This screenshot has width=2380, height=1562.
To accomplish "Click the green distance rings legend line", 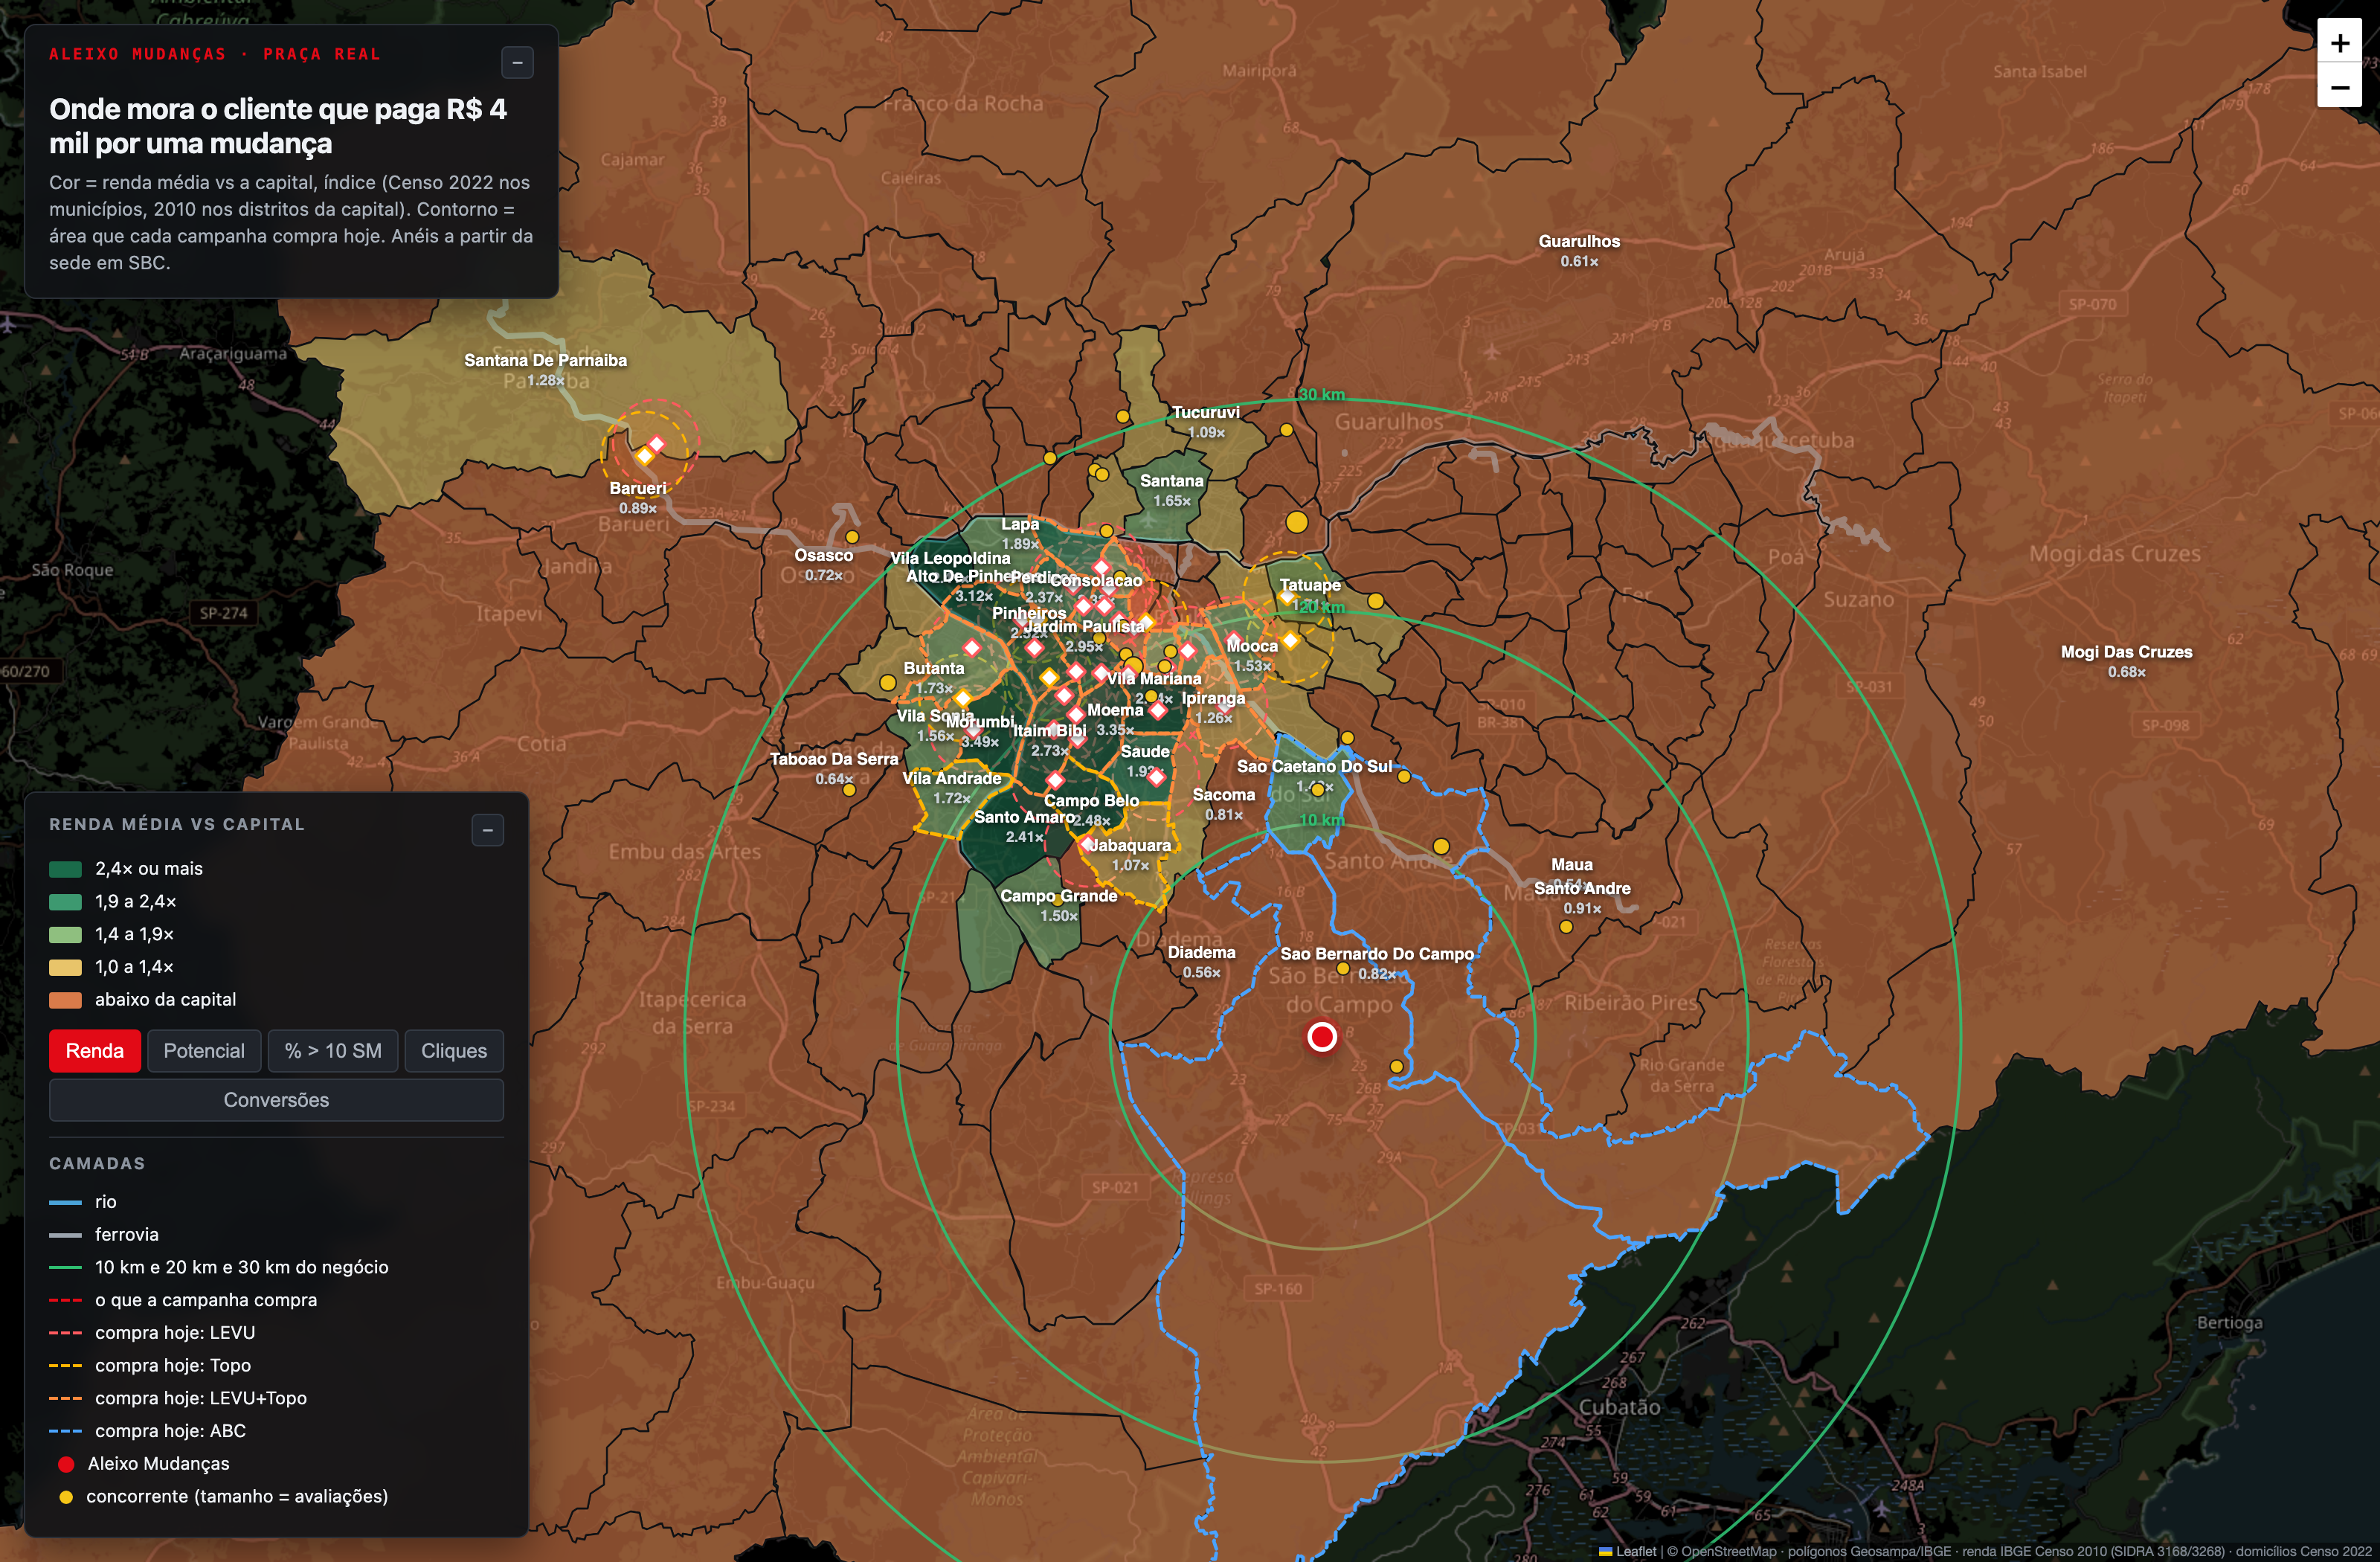I will pyautogui.click(x=65, y=1267).
